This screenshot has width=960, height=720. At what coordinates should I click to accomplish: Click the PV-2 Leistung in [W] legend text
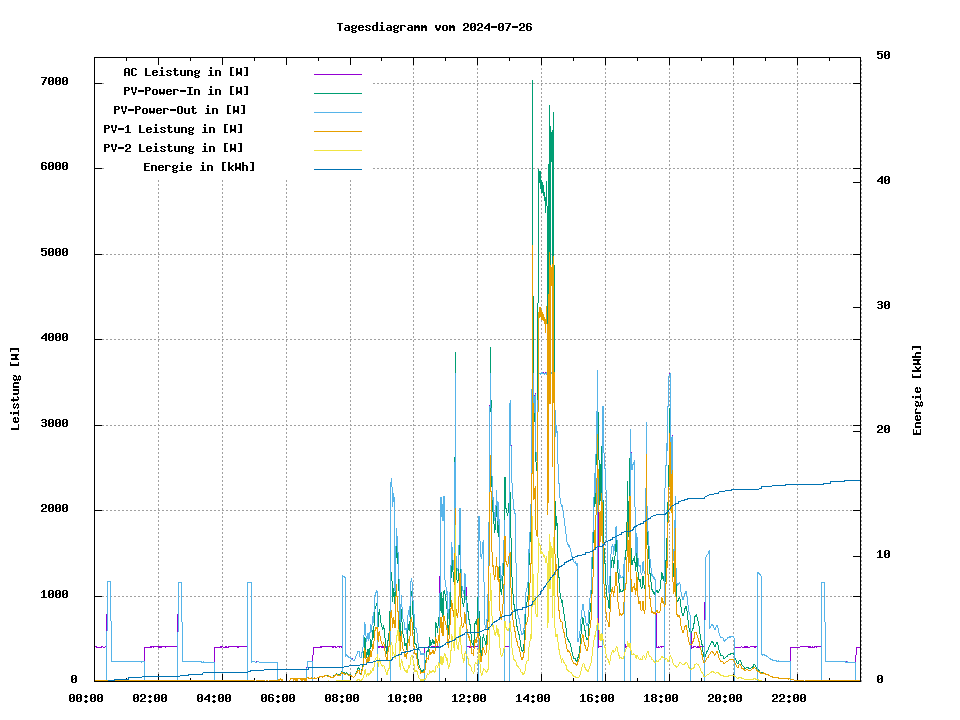[173, 148]
